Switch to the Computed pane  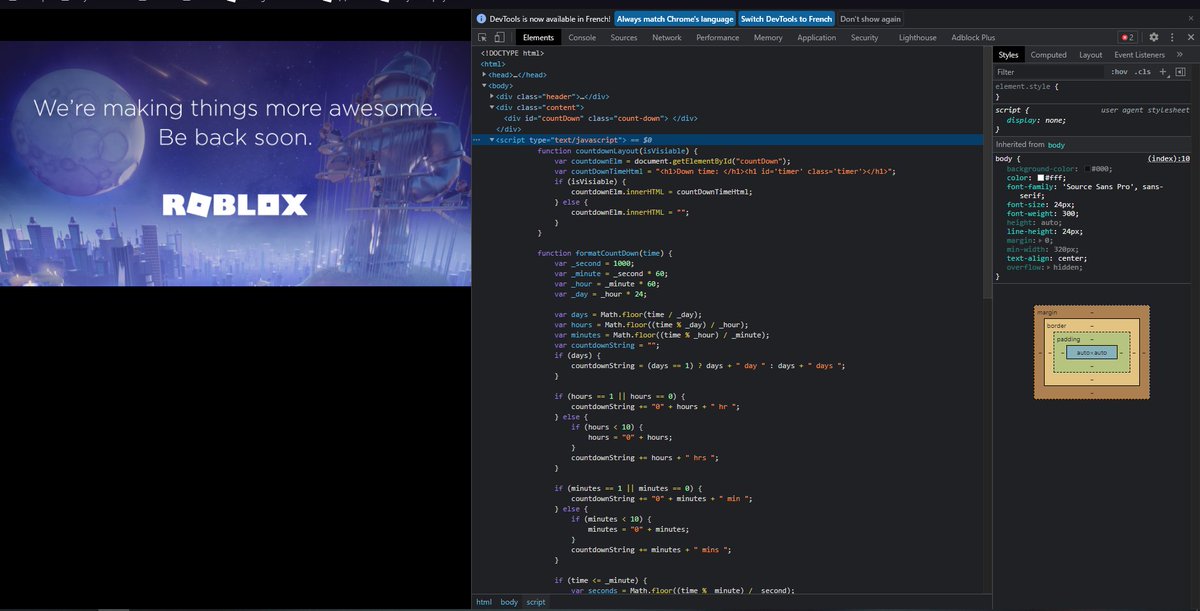[1049, 55]
